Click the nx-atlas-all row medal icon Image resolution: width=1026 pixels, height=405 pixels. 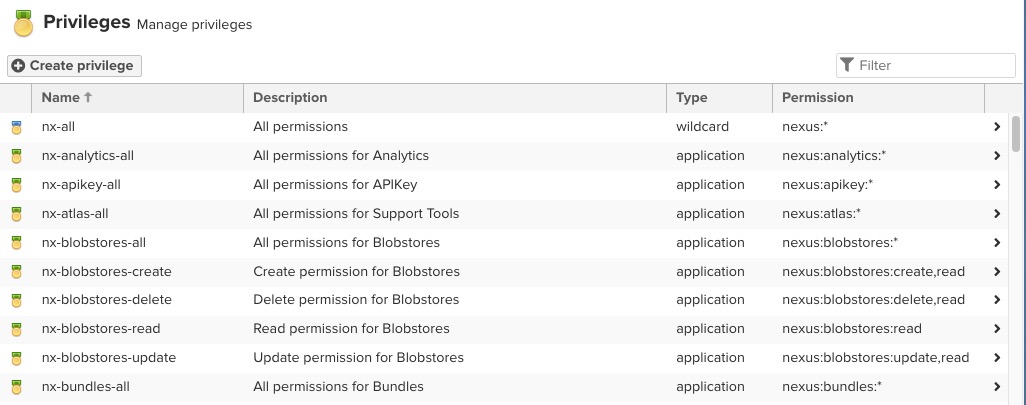(16, 214)
